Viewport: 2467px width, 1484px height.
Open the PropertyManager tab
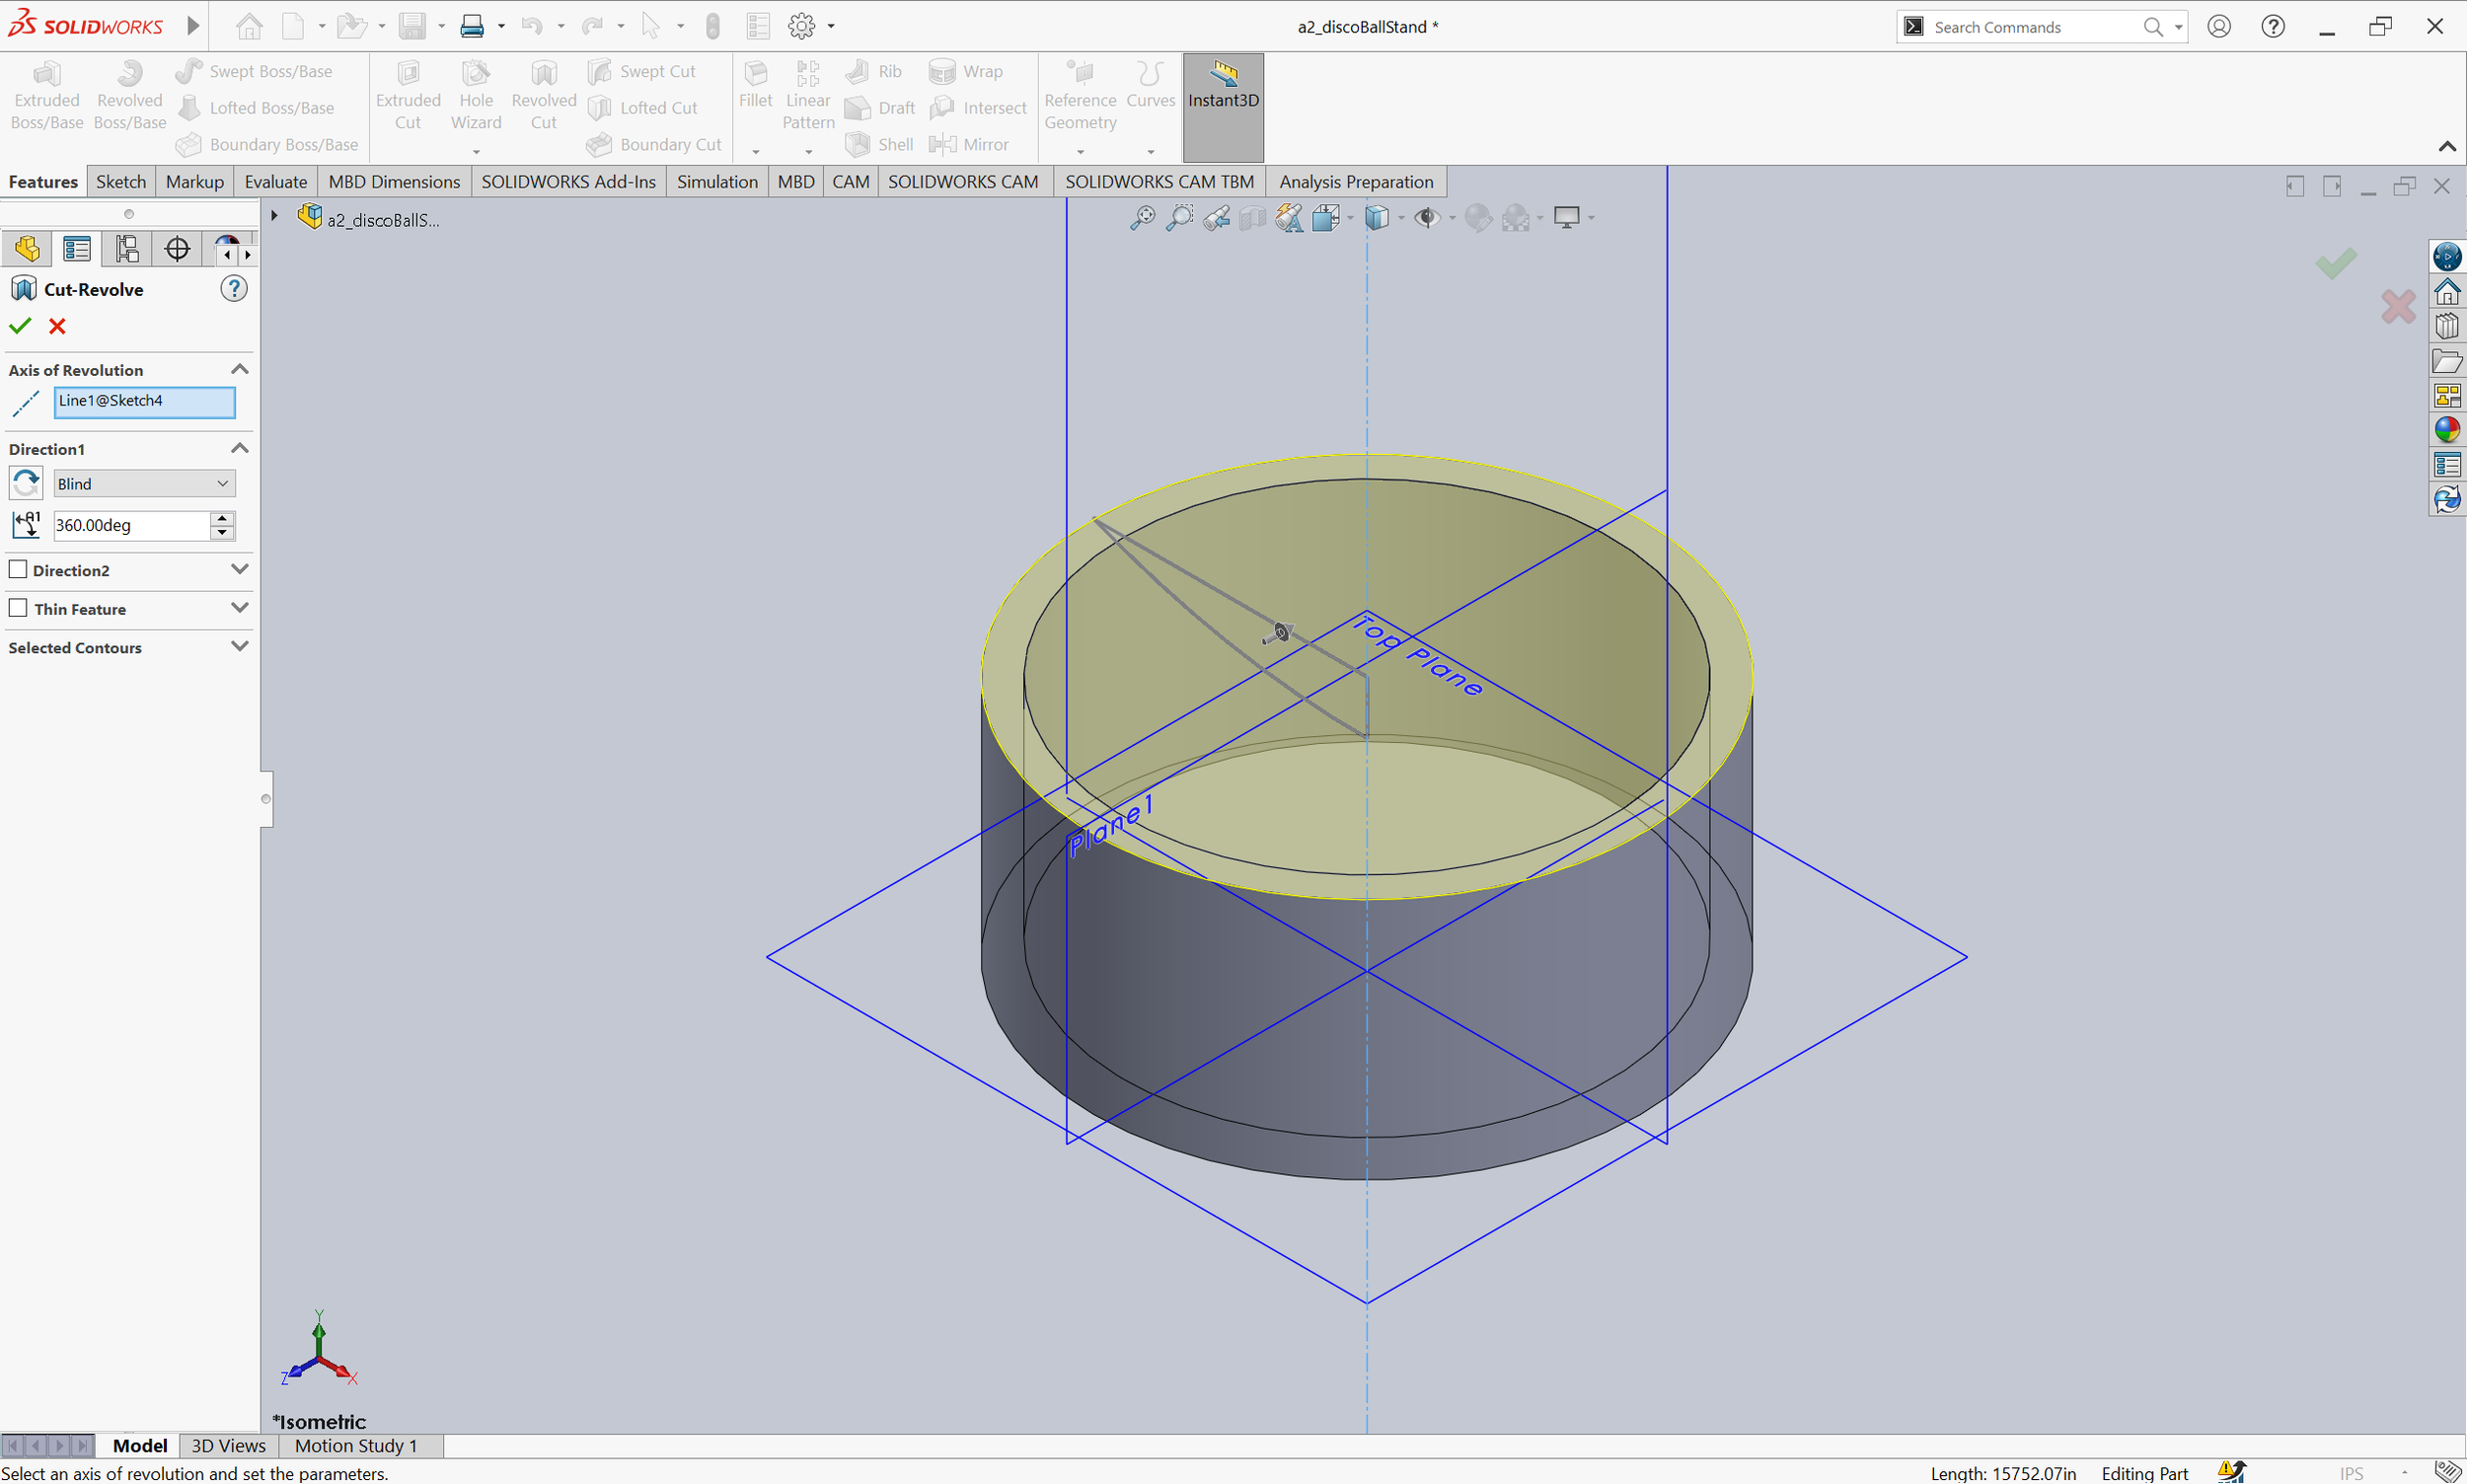pyautogui.click(x=77, y=248)
